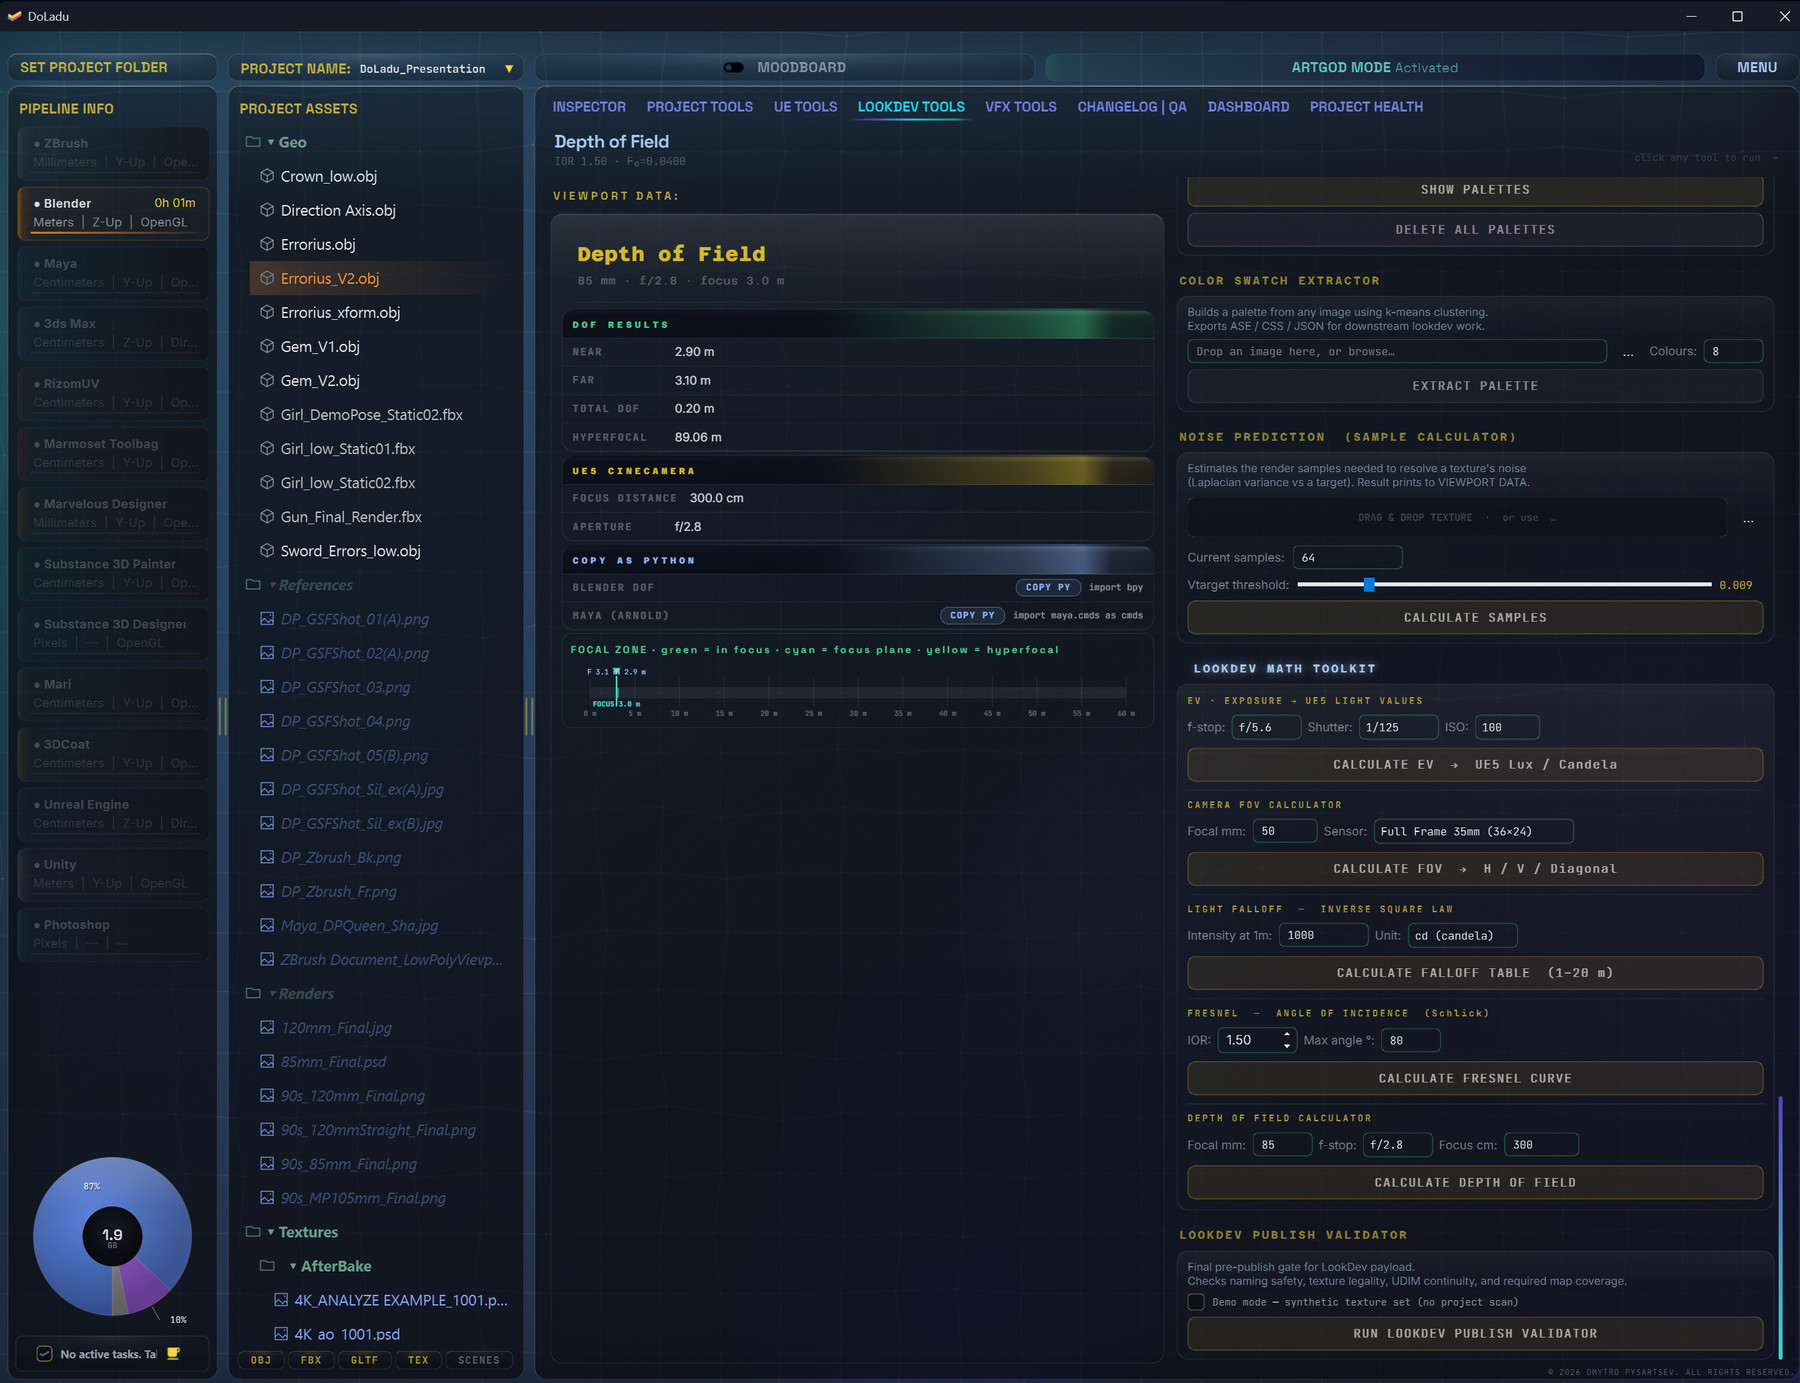Image resolution: width=1800 pixels, height=1383 pixels.
Task: Click the Current samples input field
Action: [1347, 558]
